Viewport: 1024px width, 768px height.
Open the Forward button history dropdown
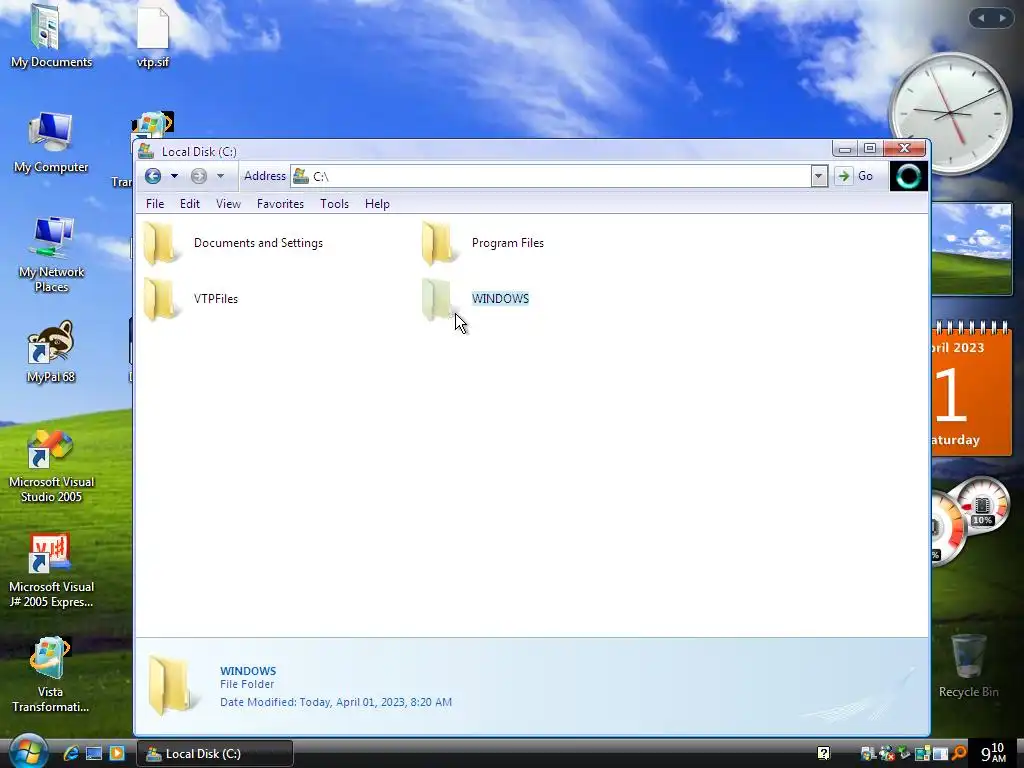[220, 176]
